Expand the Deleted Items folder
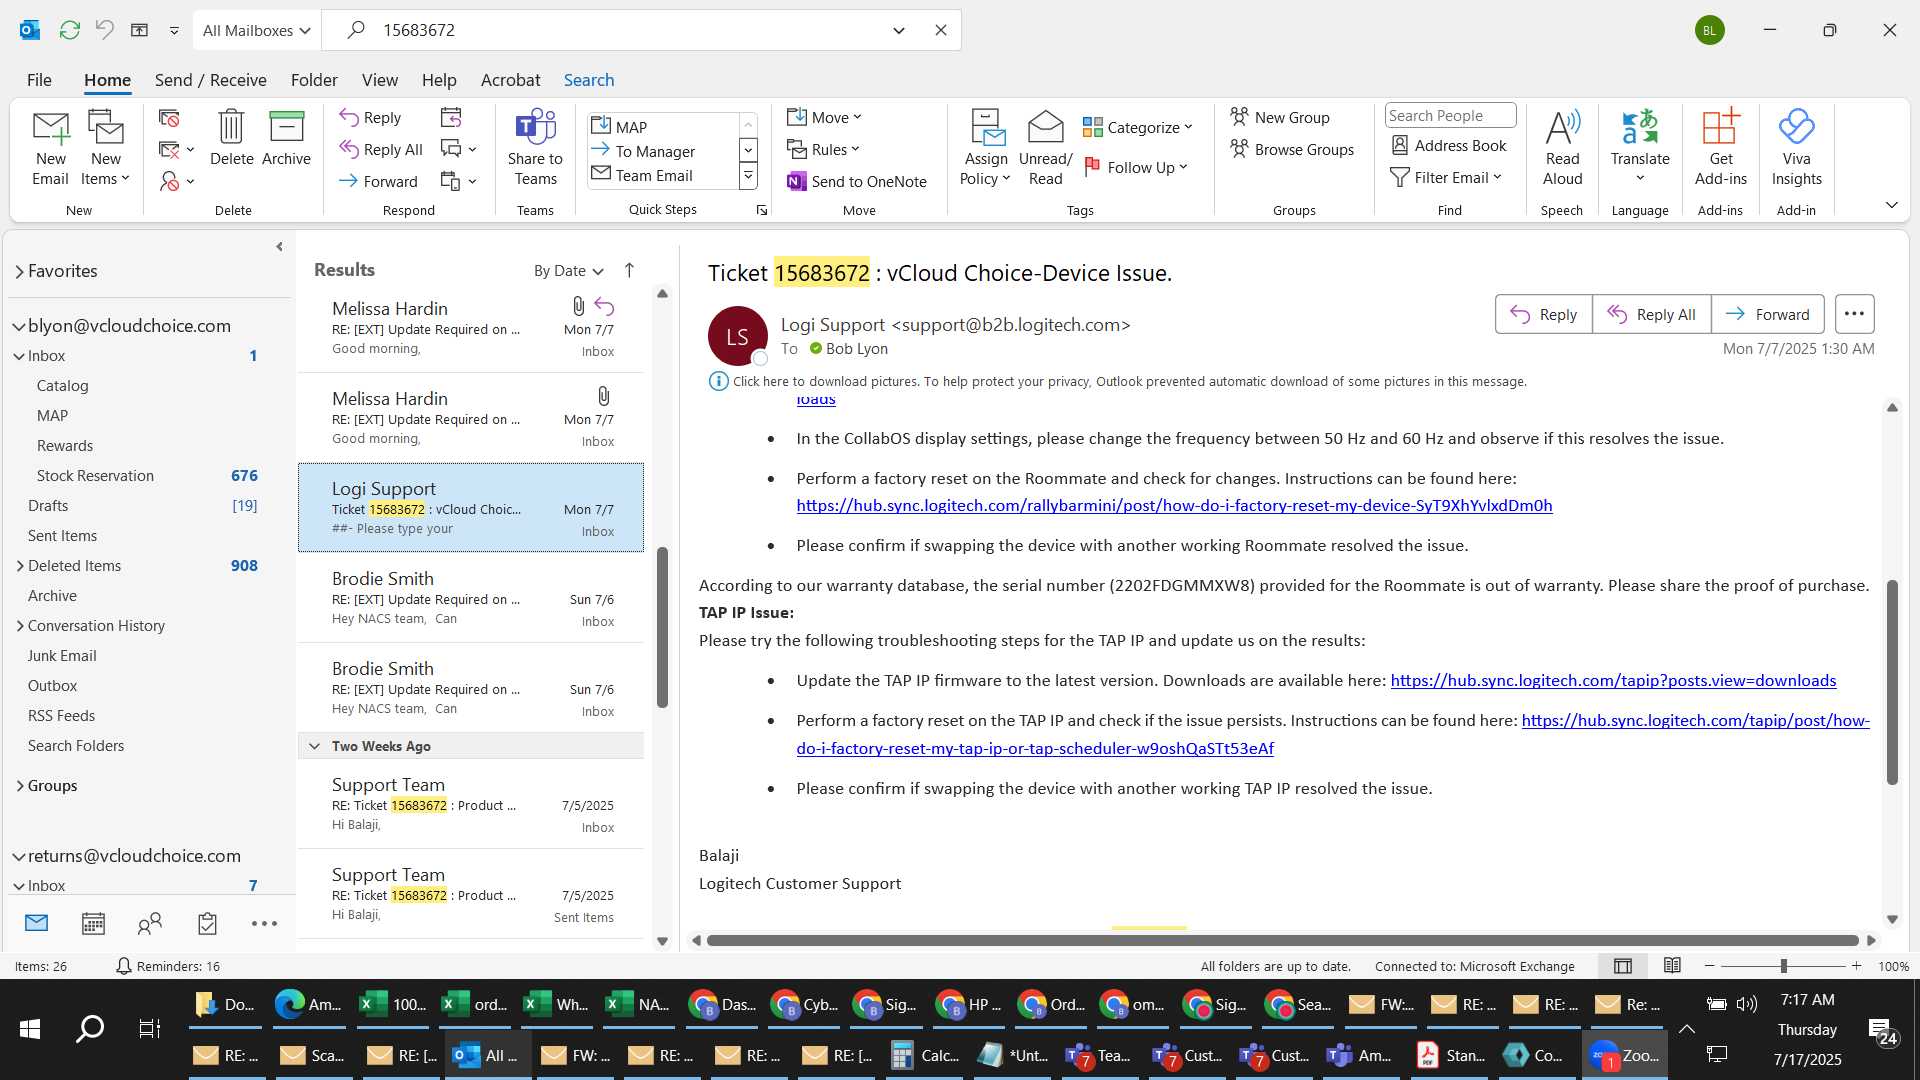This screenshot has height=1080, width=1920. (20, 565)
